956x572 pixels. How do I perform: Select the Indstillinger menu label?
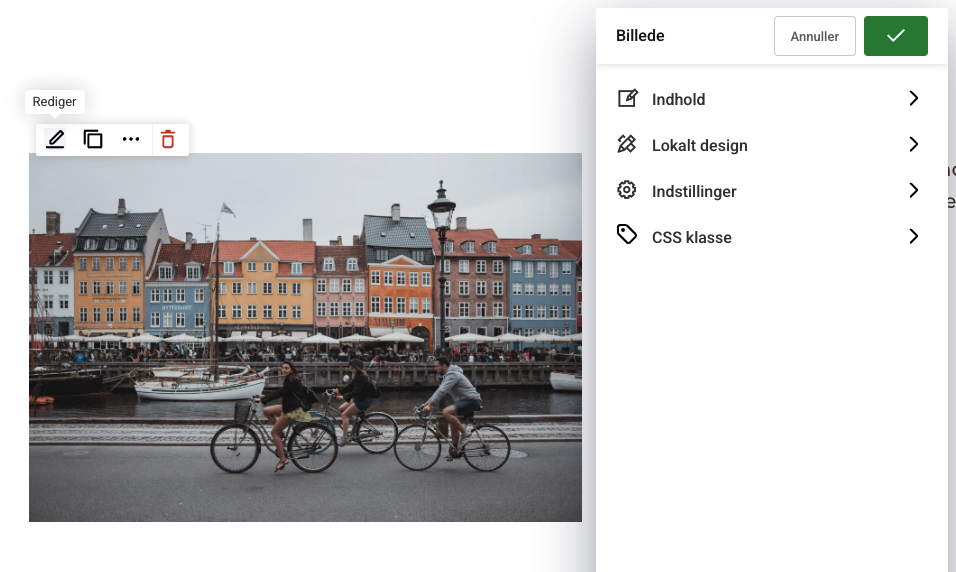(694, 191)
